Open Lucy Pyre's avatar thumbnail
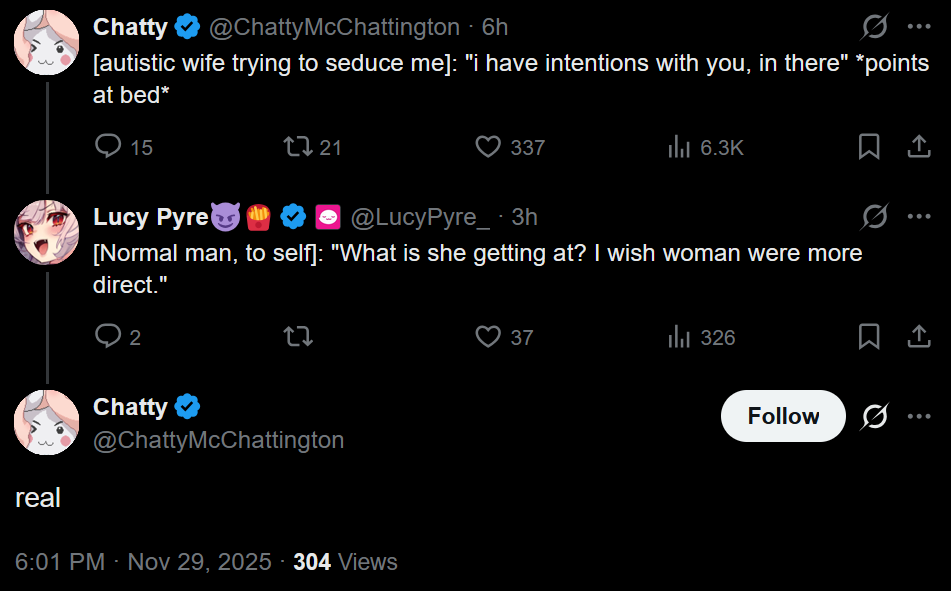 point(46,233)
